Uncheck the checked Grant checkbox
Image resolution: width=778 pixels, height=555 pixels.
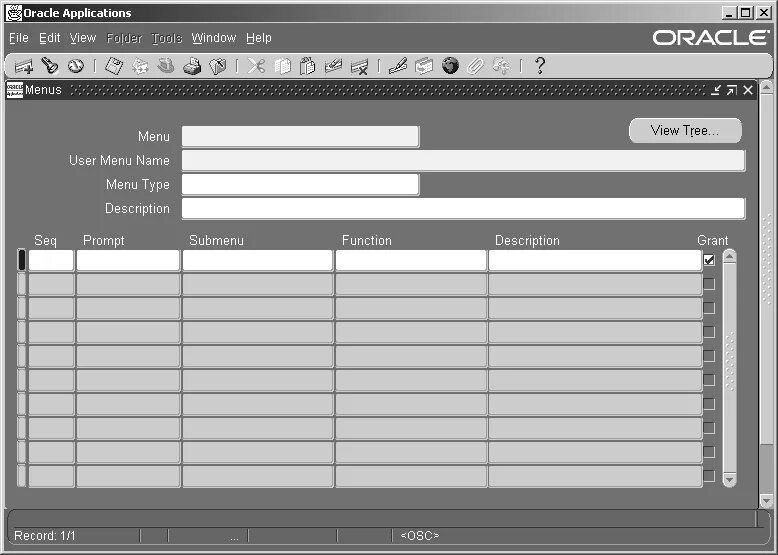point(709,260)
